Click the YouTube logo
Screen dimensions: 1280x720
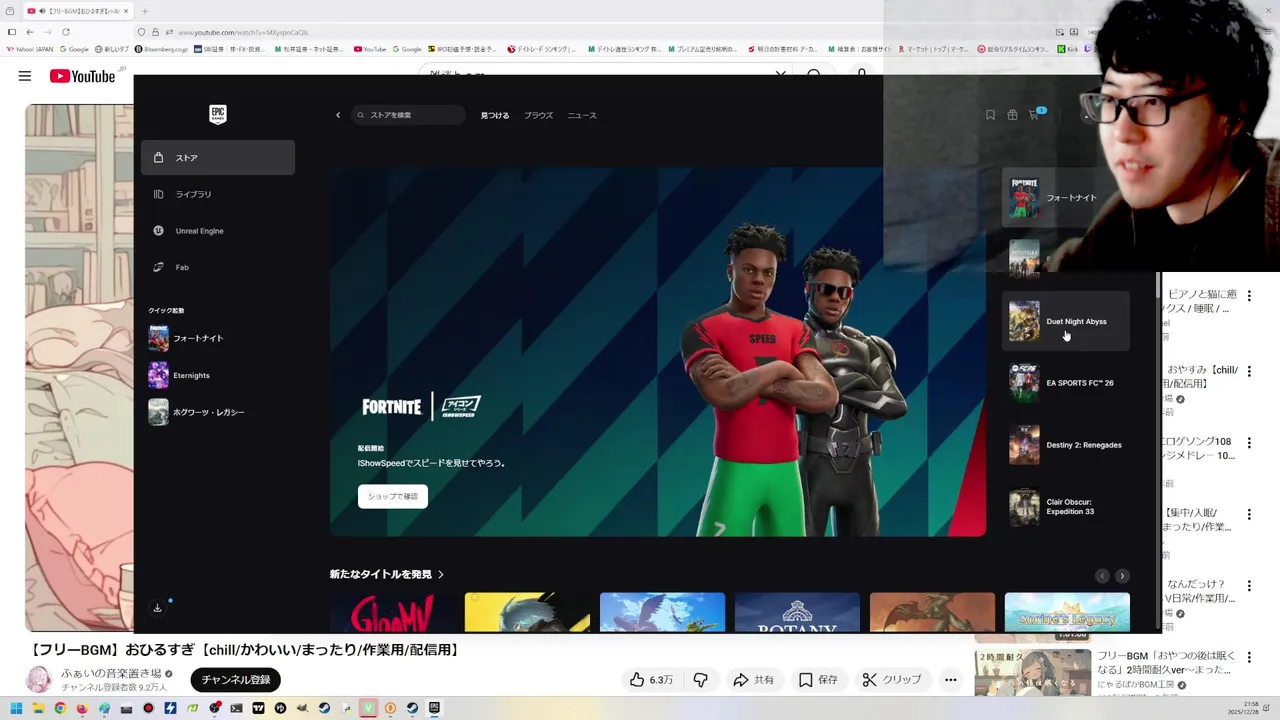click(83, 76)
